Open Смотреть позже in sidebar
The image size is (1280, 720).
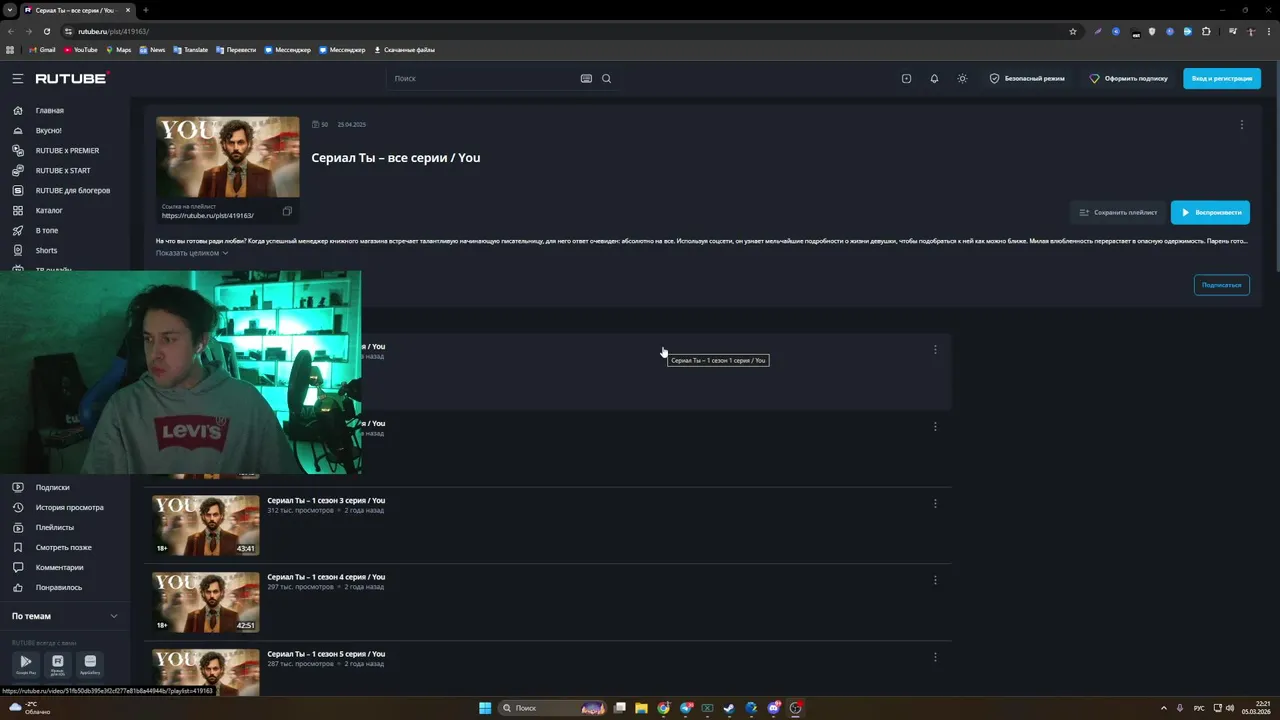coord(65,547)
